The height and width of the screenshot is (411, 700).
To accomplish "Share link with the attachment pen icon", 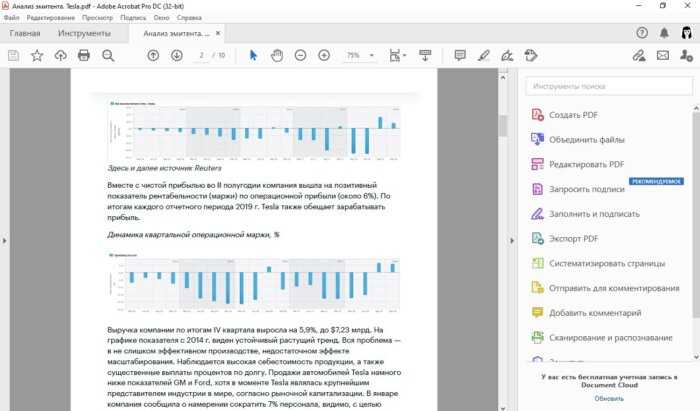I will [x=639, y=55].
